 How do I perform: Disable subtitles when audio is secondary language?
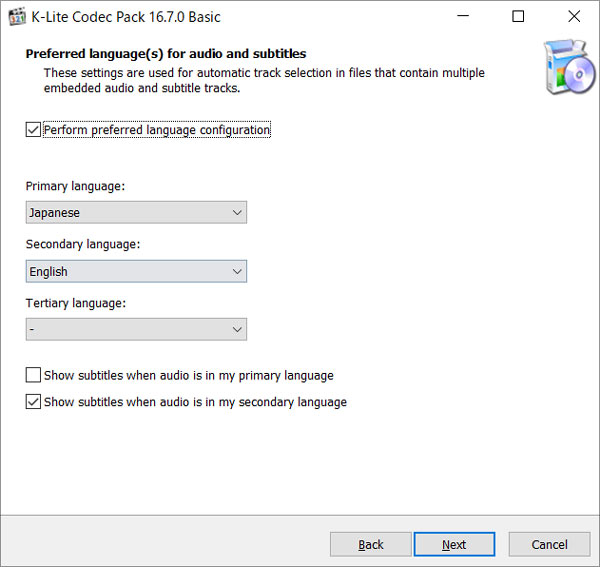coord(34,402)
